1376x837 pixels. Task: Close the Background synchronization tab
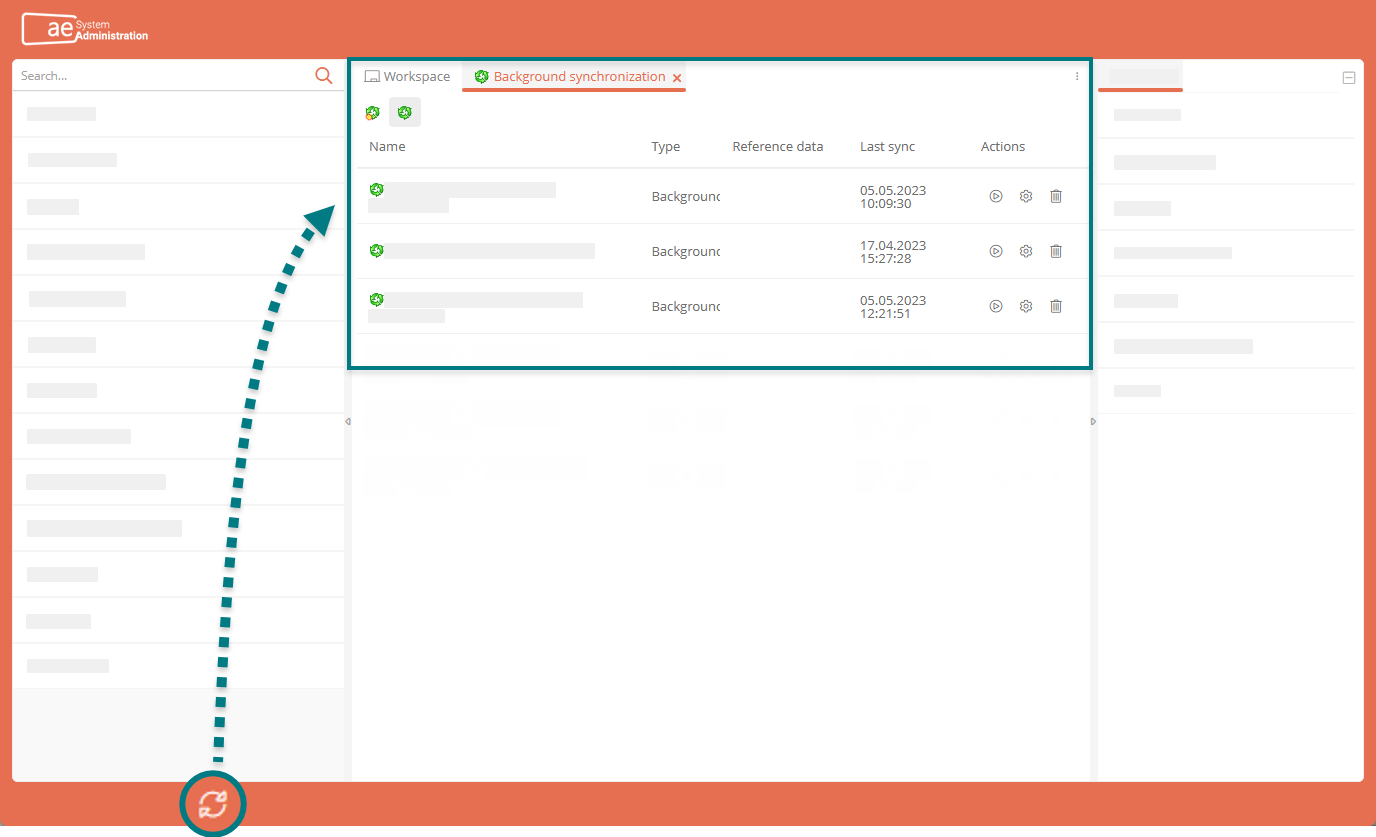point(677,78)
